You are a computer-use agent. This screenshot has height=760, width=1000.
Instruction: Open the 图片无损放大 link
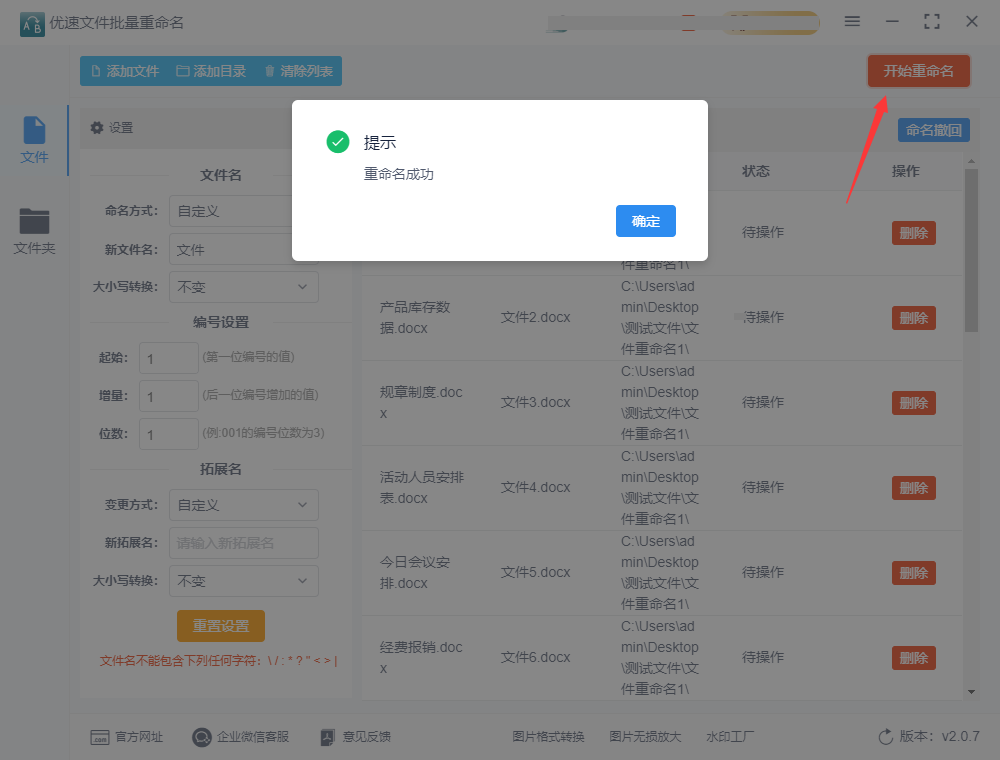(x=645, y=736)
